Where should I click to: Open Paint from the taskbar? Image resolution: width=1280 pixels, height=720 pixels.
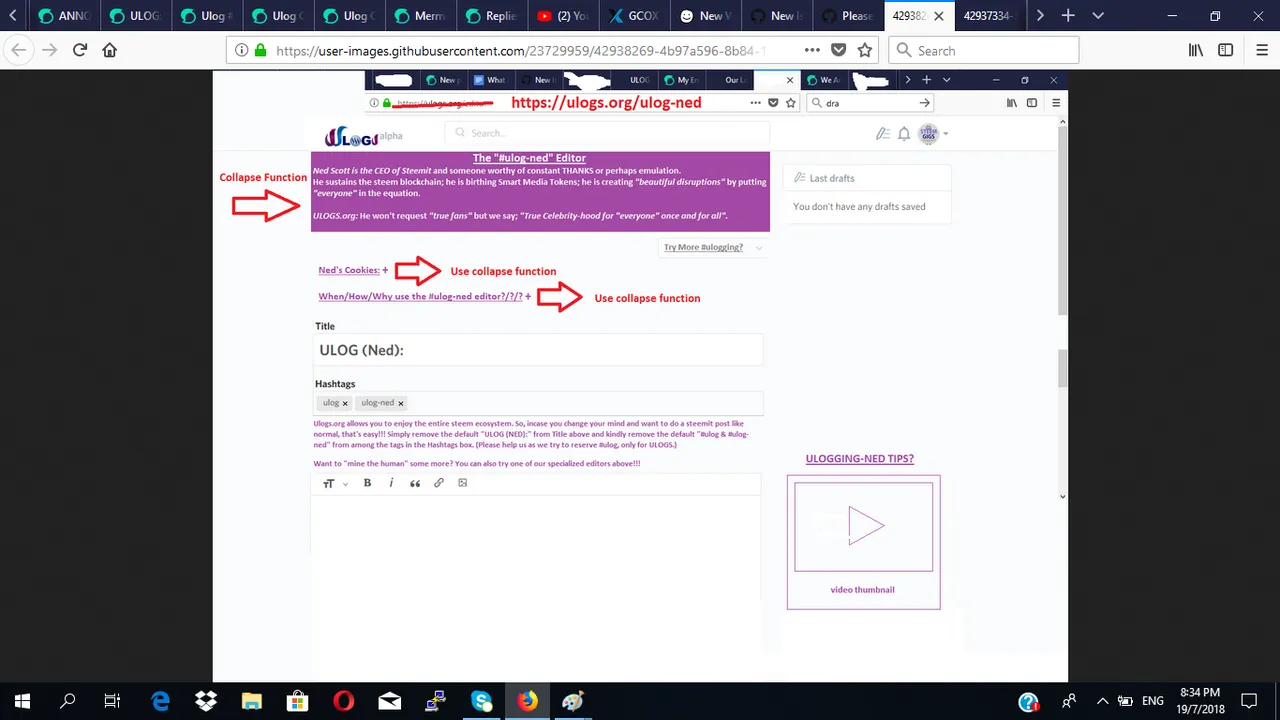coord(573,701)
